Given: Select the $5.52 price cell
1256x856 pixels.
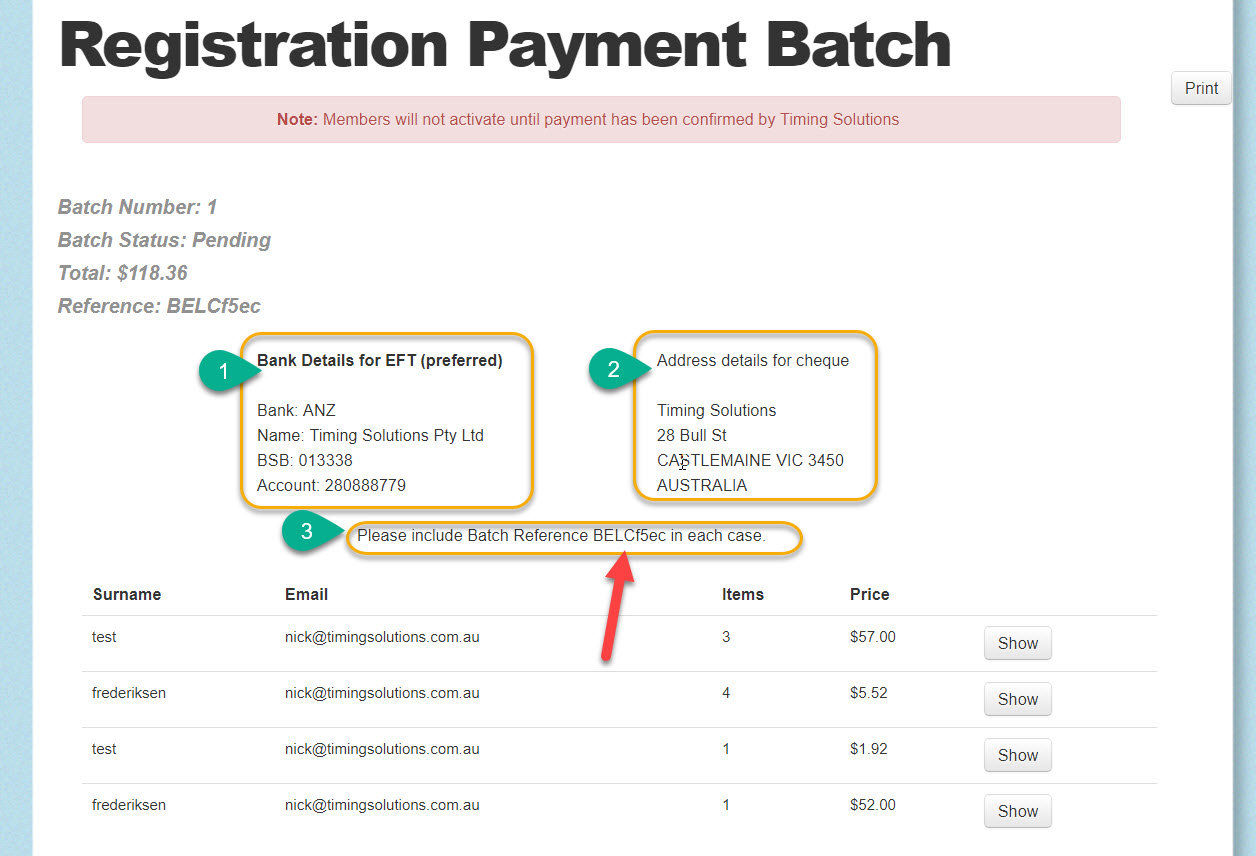Looking at the screenshot, I should (x=869, y=693).
